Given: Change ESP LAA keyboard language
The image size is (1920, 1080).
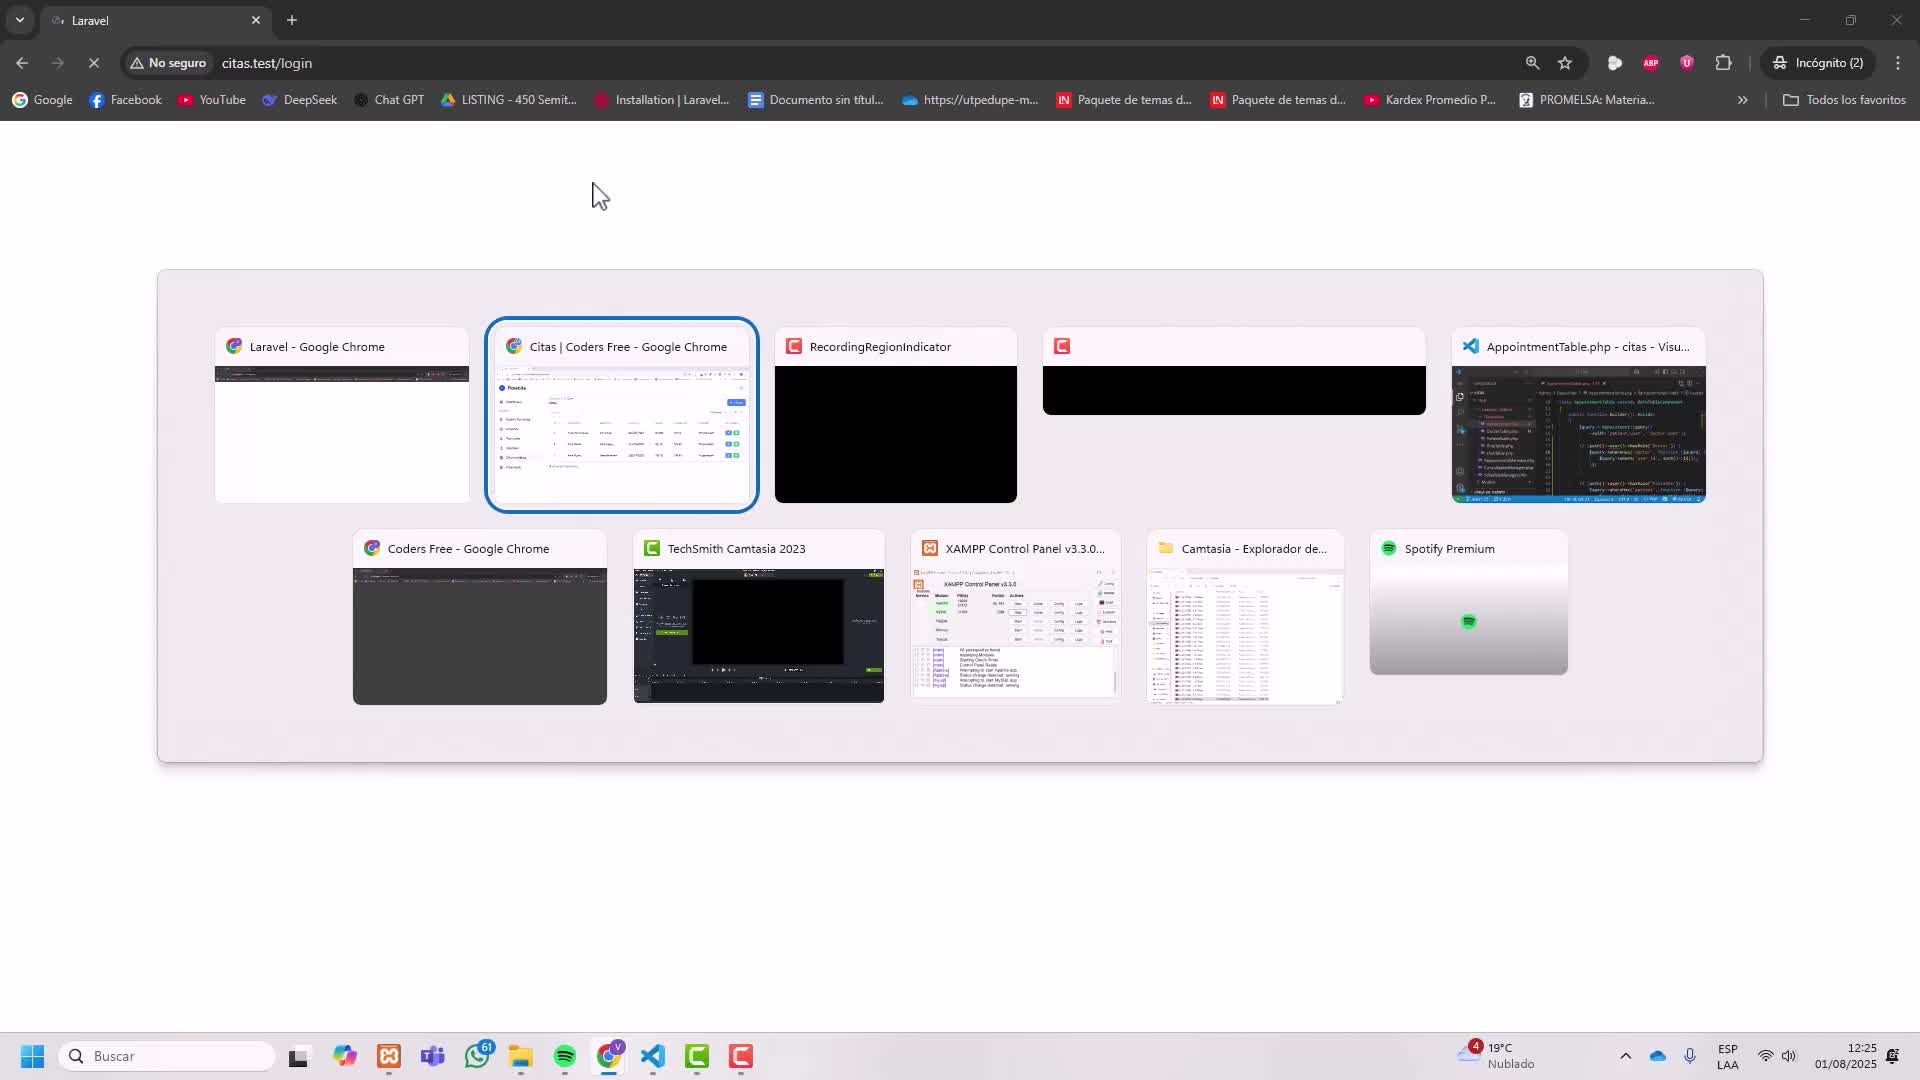Looking at the screenshot, I should pos(1728,1056).
